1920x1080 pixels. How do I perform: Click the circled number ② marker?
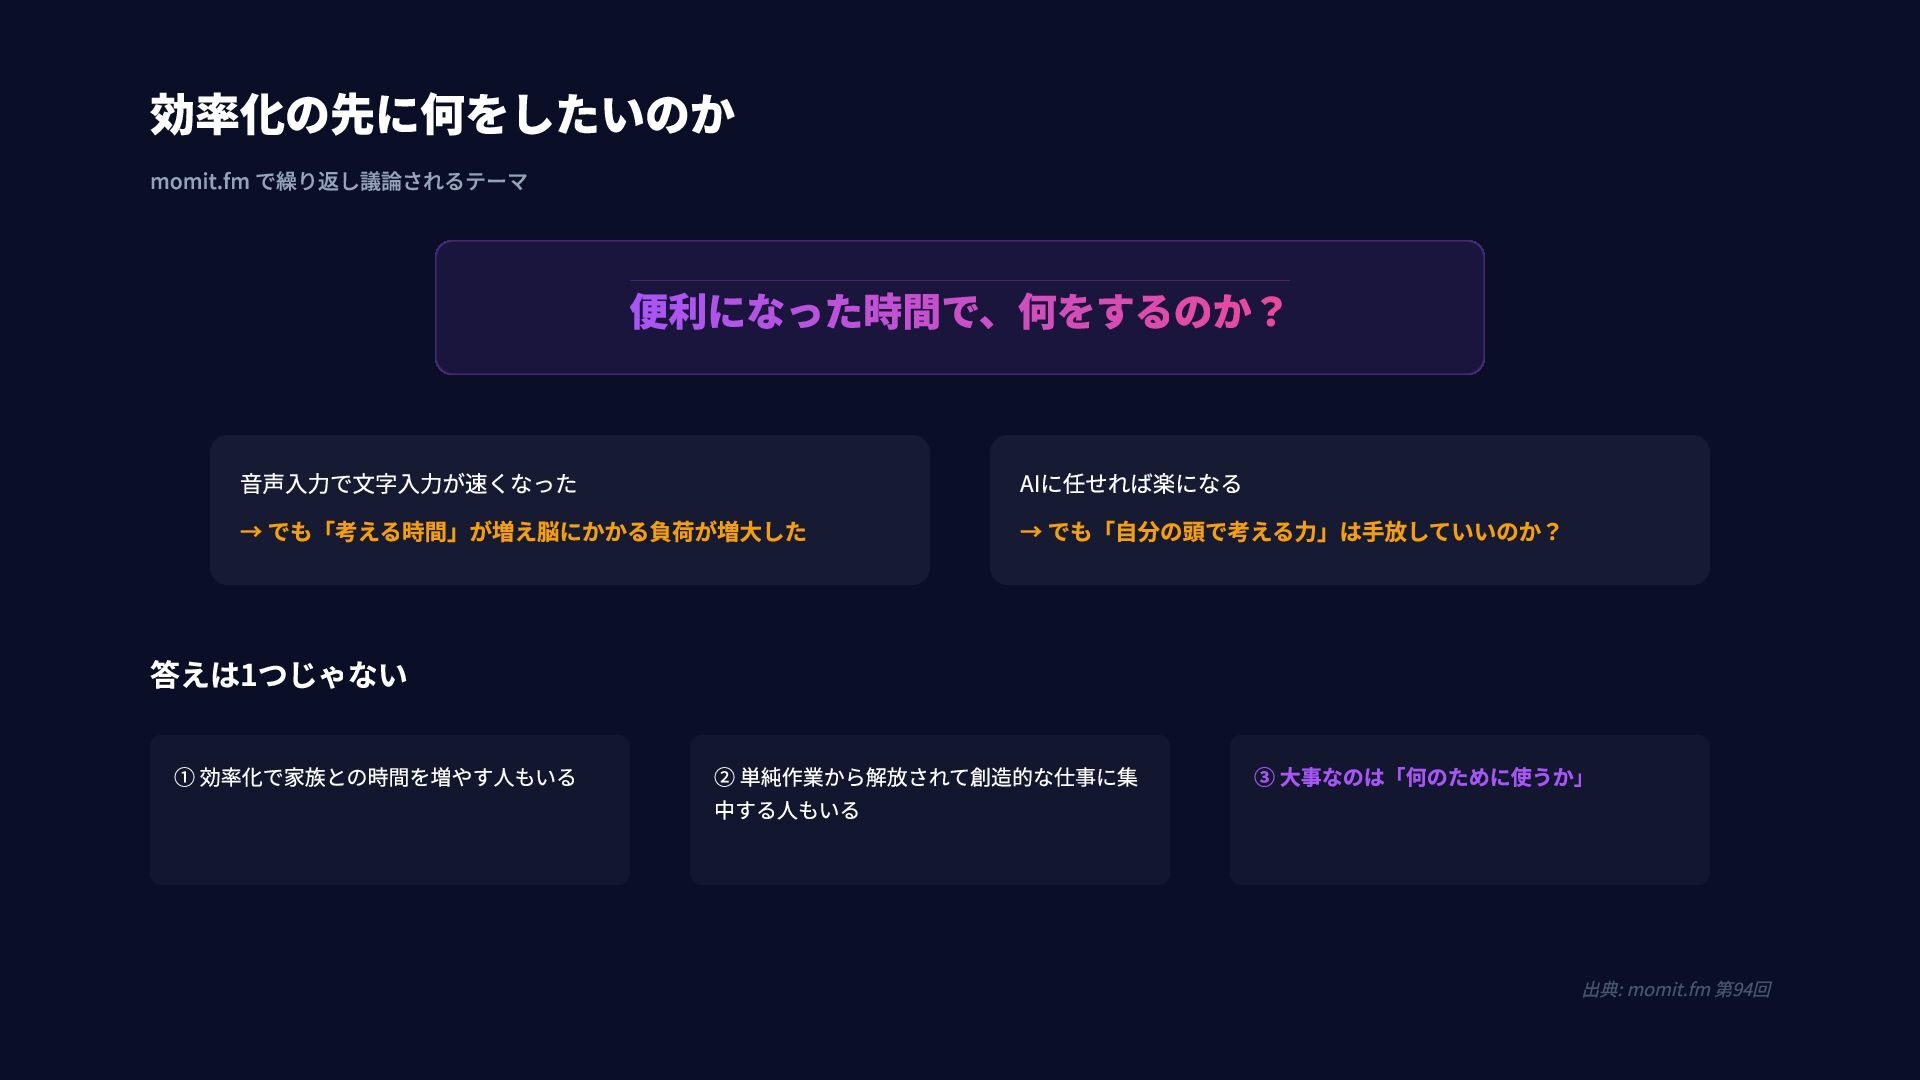(x=724, y=777)
